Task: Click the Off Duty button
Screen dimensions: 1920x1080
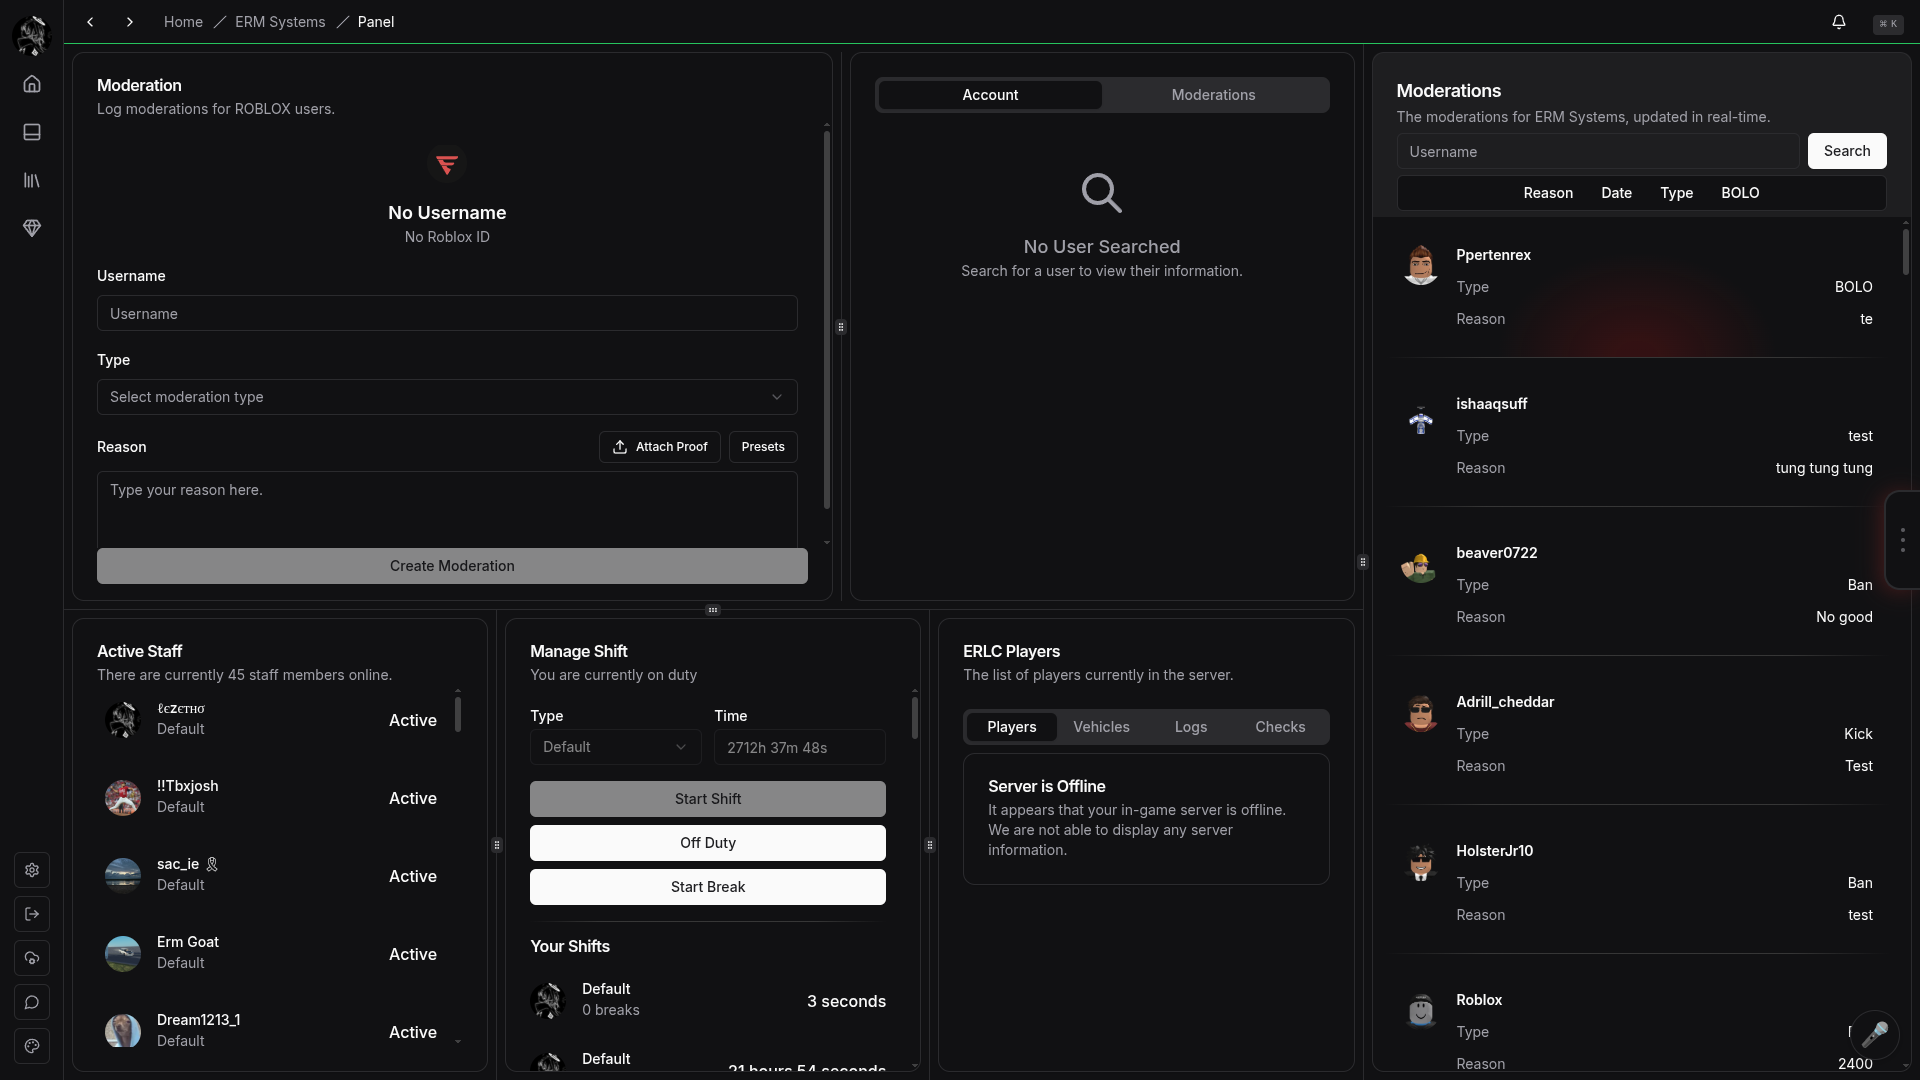Action: 708,843
